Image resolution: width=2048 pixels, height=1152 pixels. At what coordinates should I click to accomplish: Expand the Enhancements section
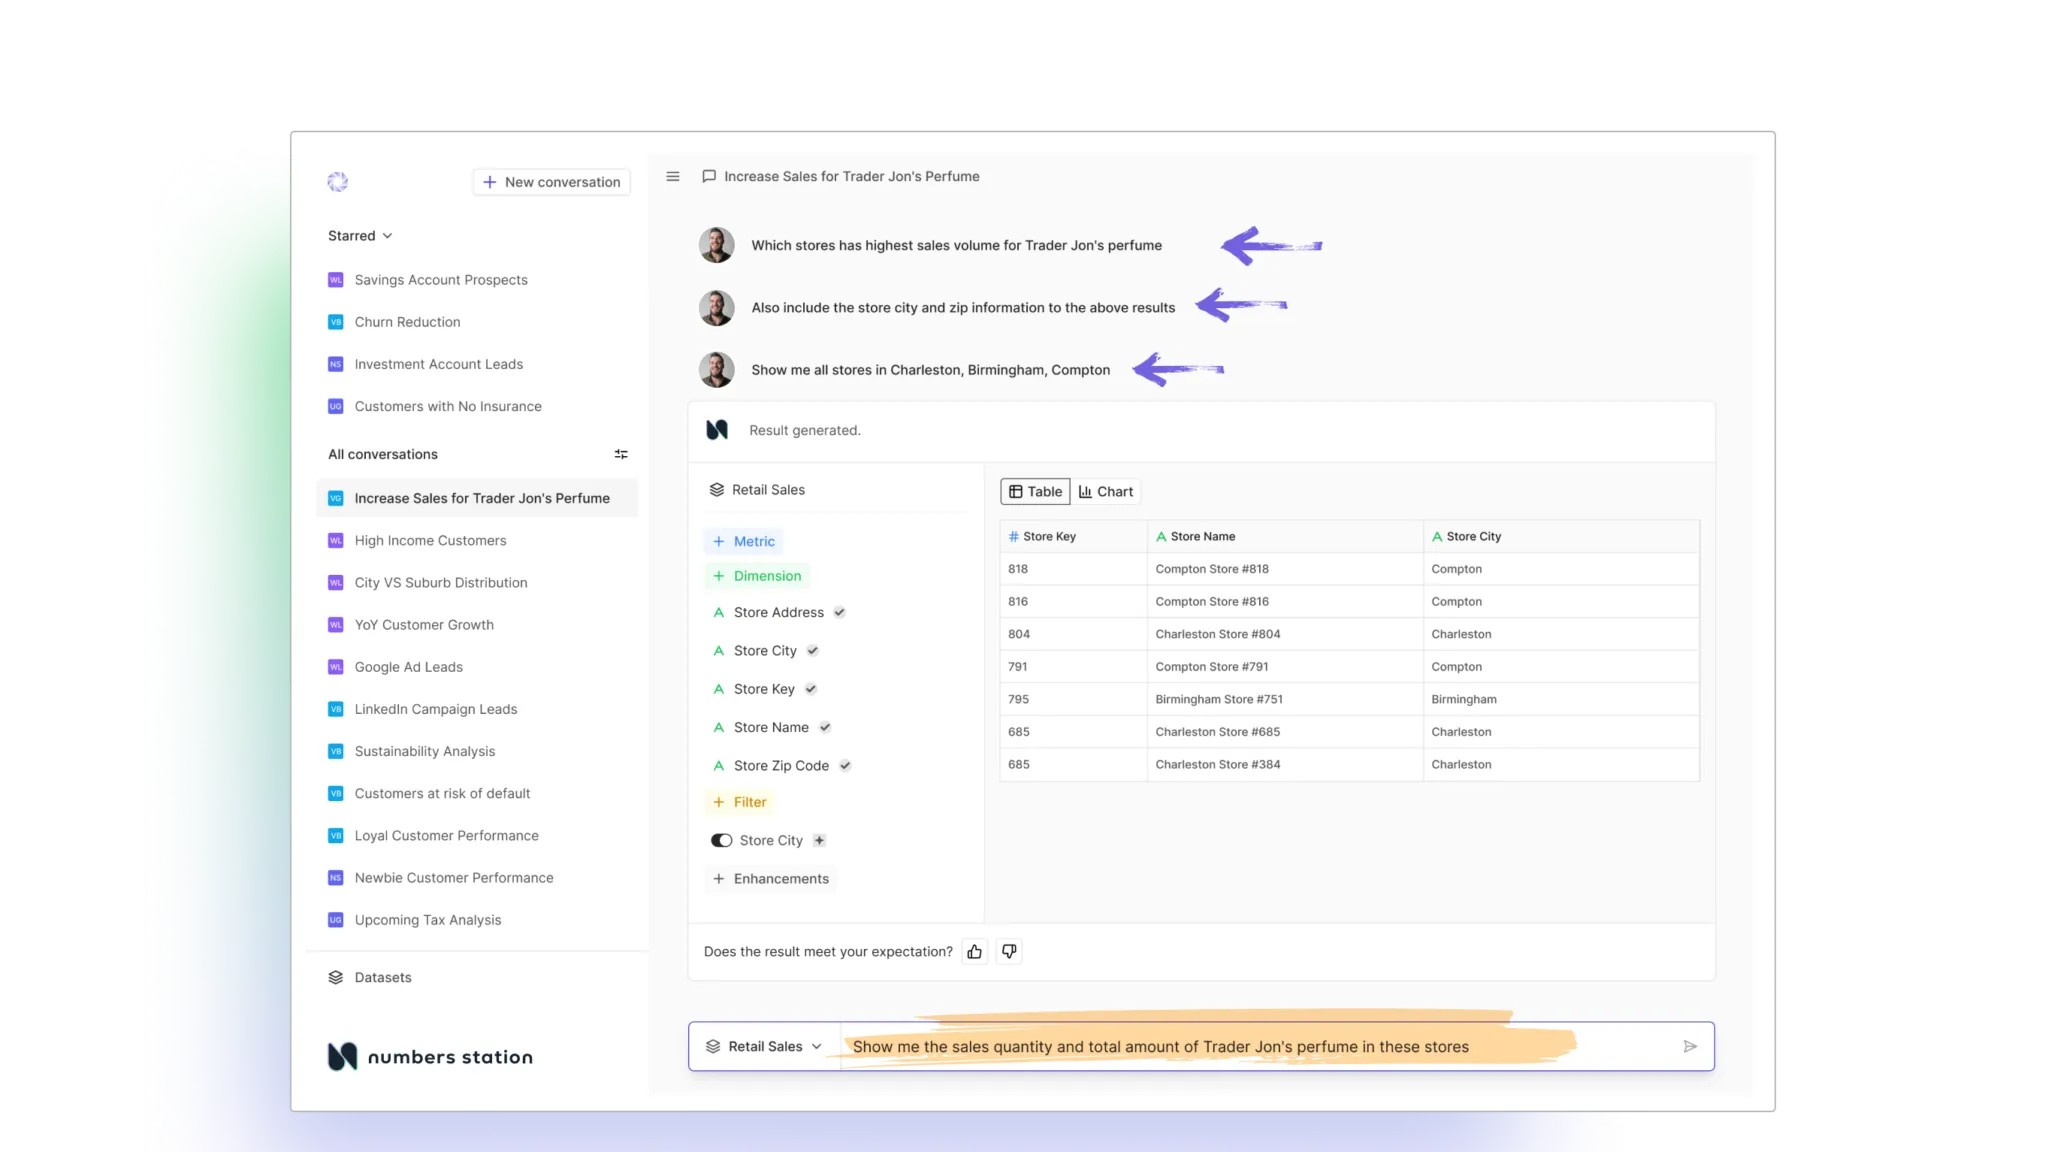(770, 878)
